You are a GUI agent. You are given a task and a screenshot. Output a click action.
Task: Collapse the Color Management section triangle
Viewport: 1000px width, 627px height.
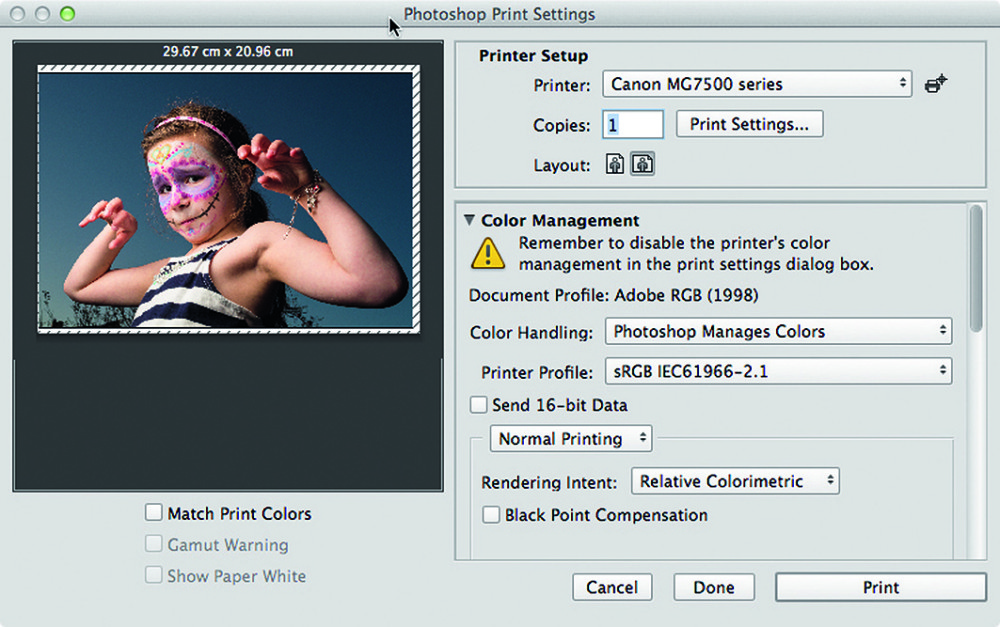click(x=469, y=220)
